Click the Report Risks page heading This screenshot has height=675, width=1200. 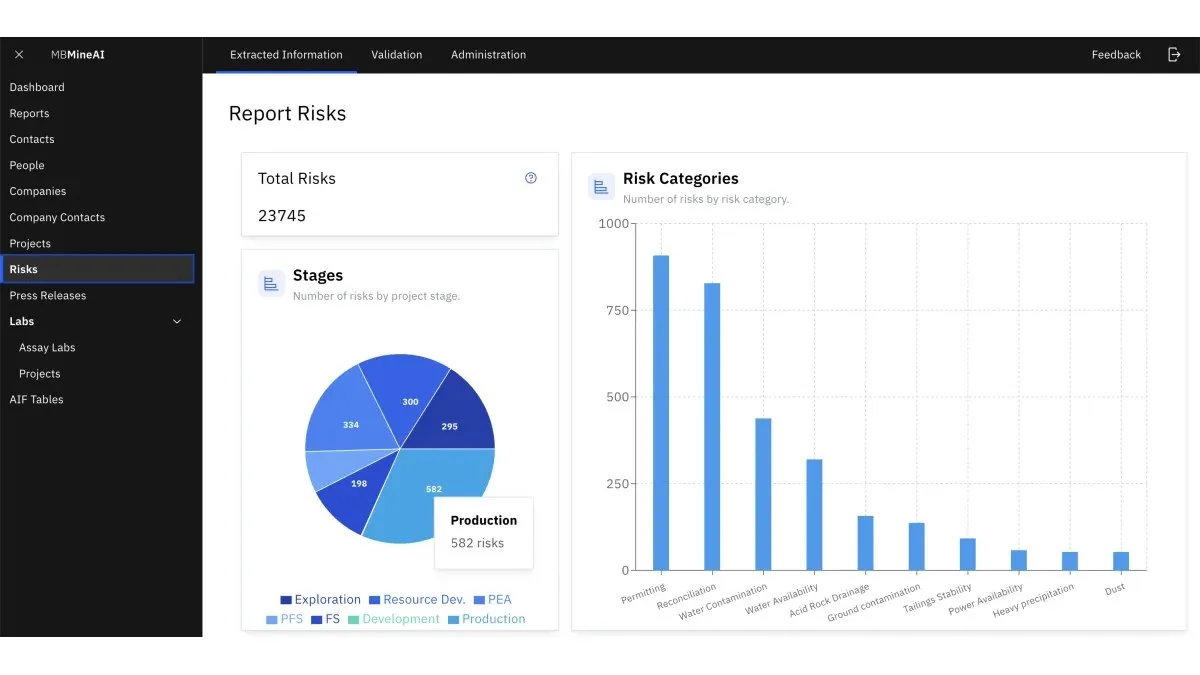coord(287,114)
